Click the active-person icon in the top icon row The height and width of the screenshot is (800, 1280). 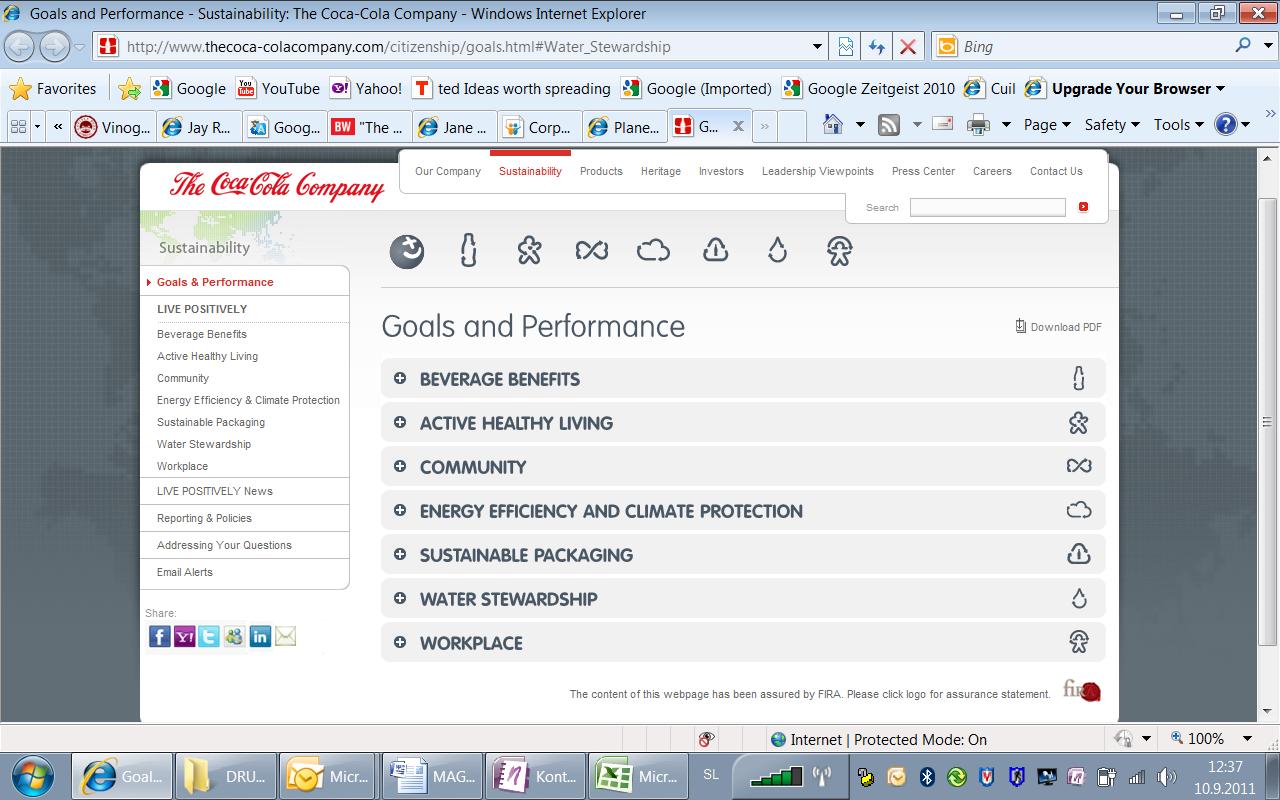(529, 250)
